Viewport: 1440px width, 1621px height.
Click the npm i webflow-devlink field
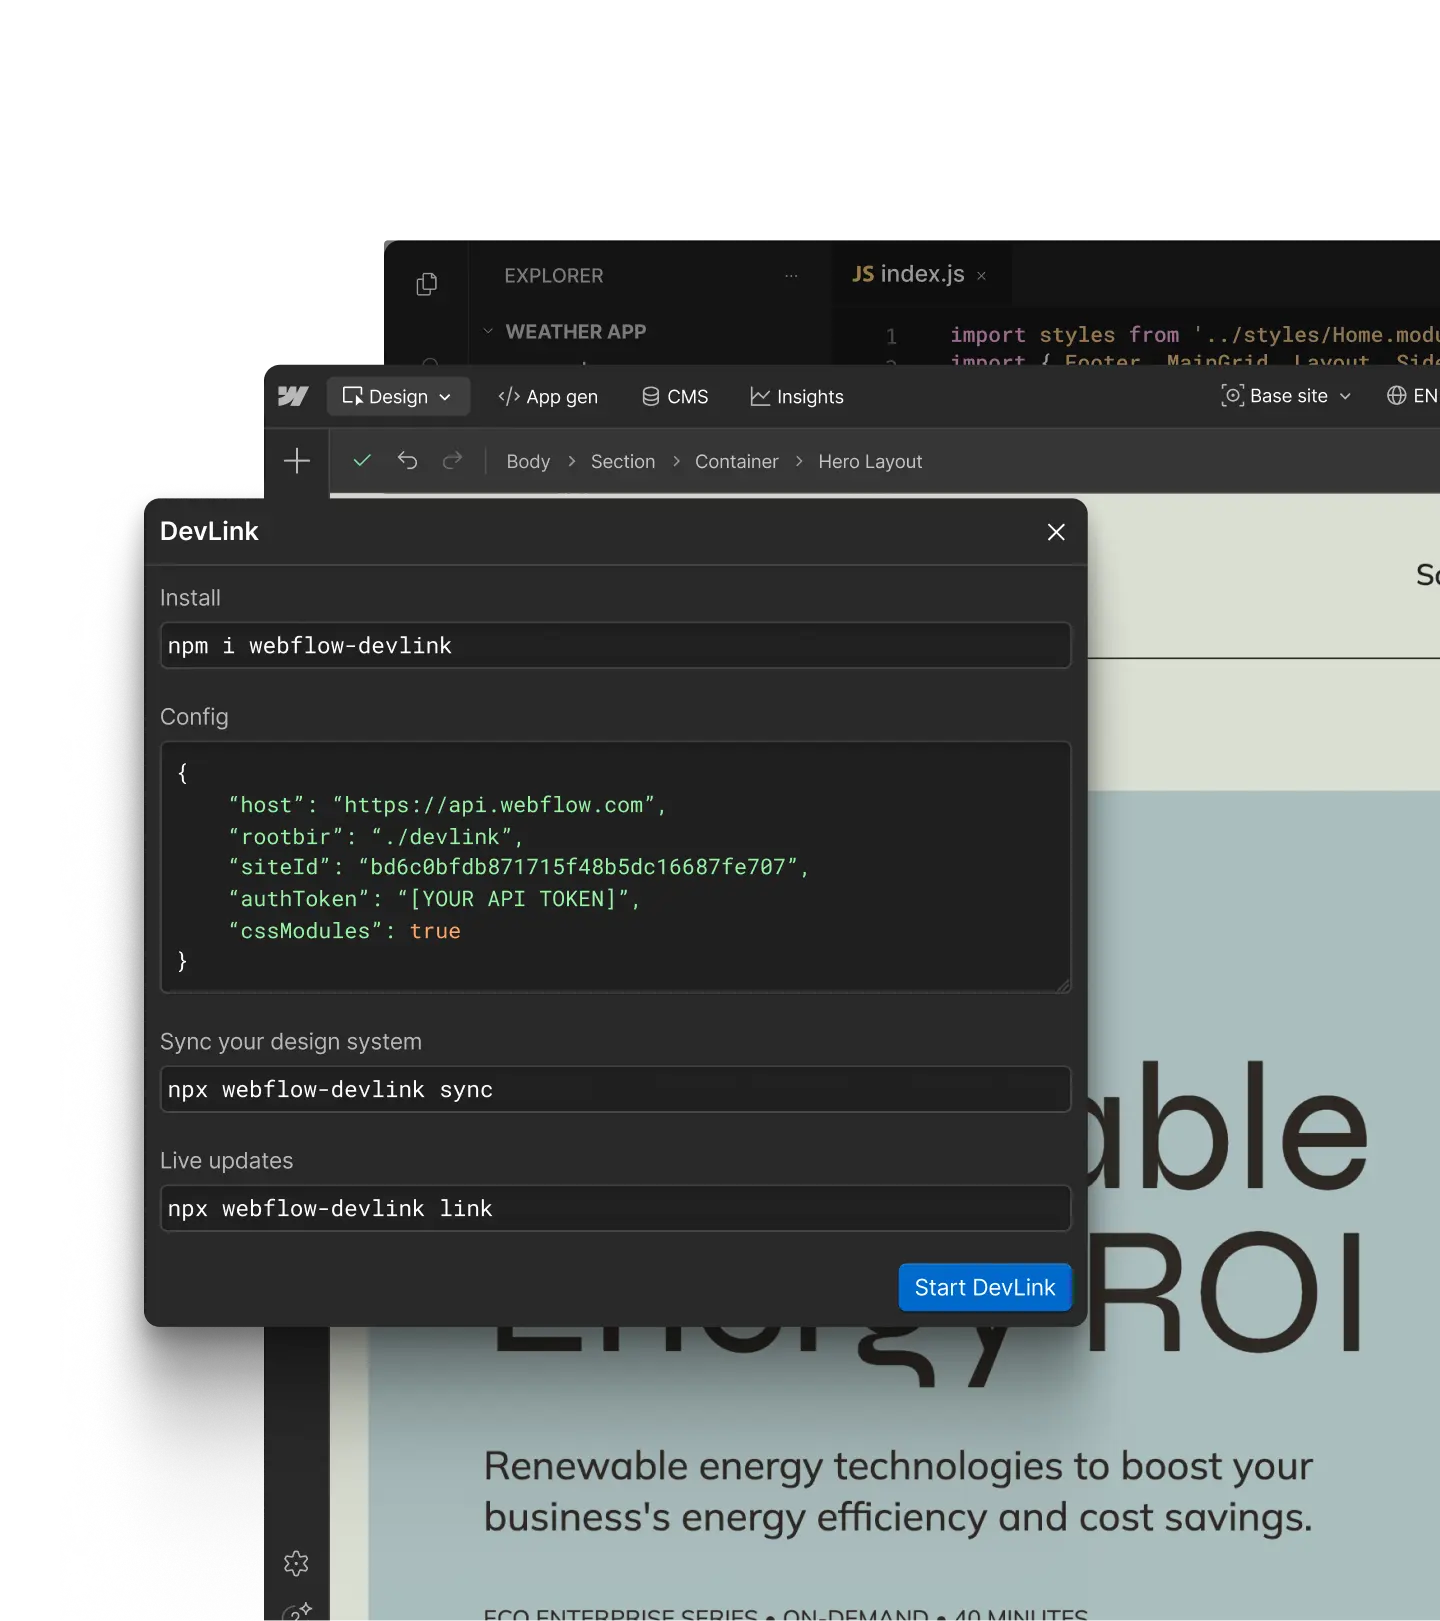616,646
